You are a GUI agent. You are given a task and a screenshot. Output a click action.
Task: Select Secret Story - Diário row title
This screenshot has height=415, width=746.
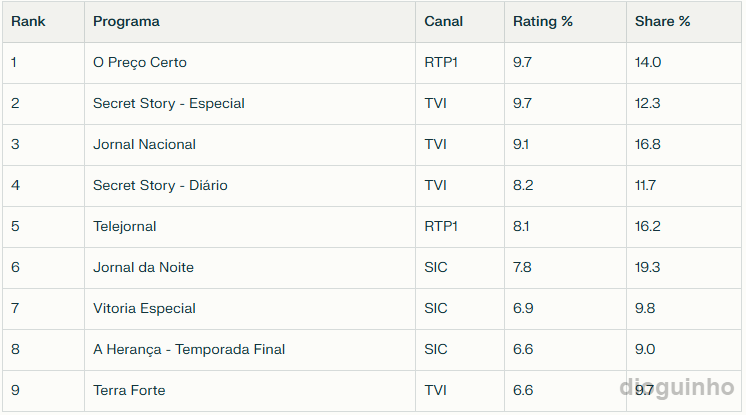tap(160, 186)
